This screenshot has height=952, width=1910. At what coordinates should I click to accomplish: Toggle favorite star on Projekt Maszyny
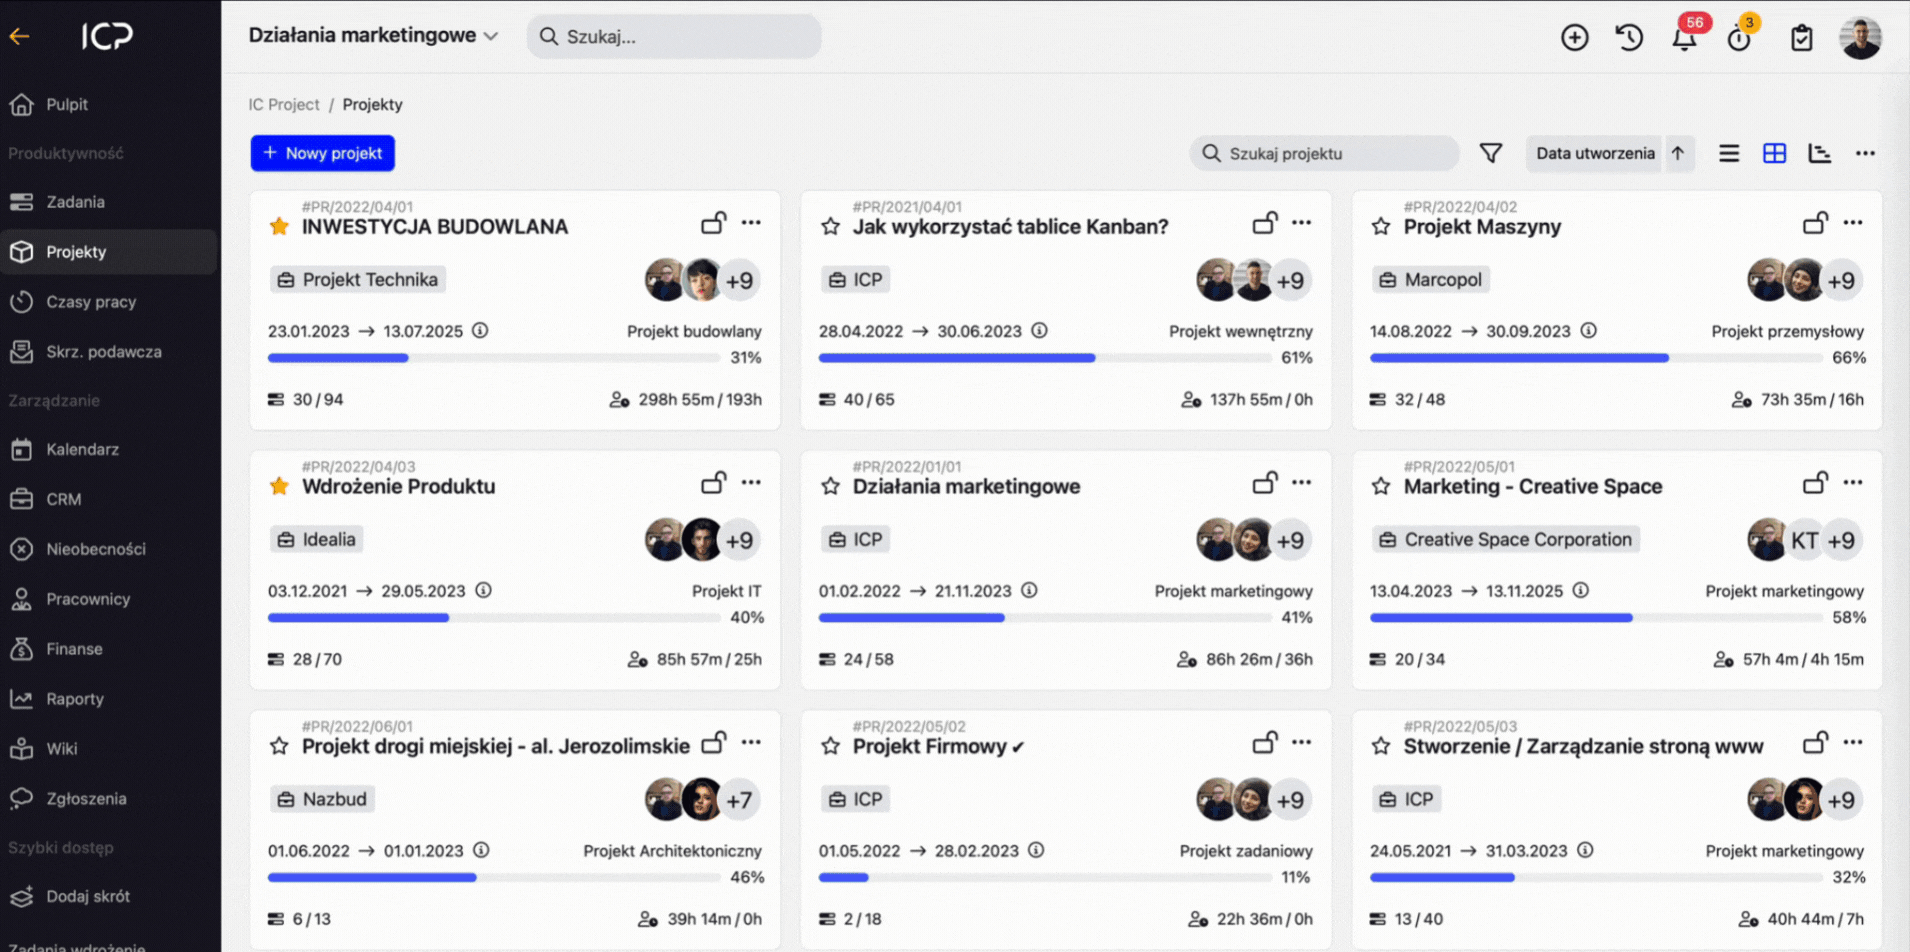[x=1381, y=226]
